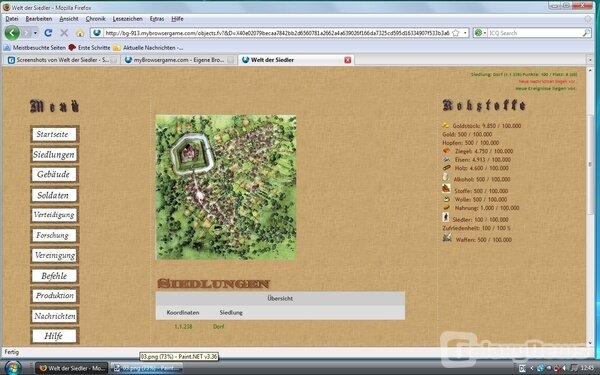600x375 pixels.
Task: Click the Eisen resource icon
Action: (x=446, y=159)
